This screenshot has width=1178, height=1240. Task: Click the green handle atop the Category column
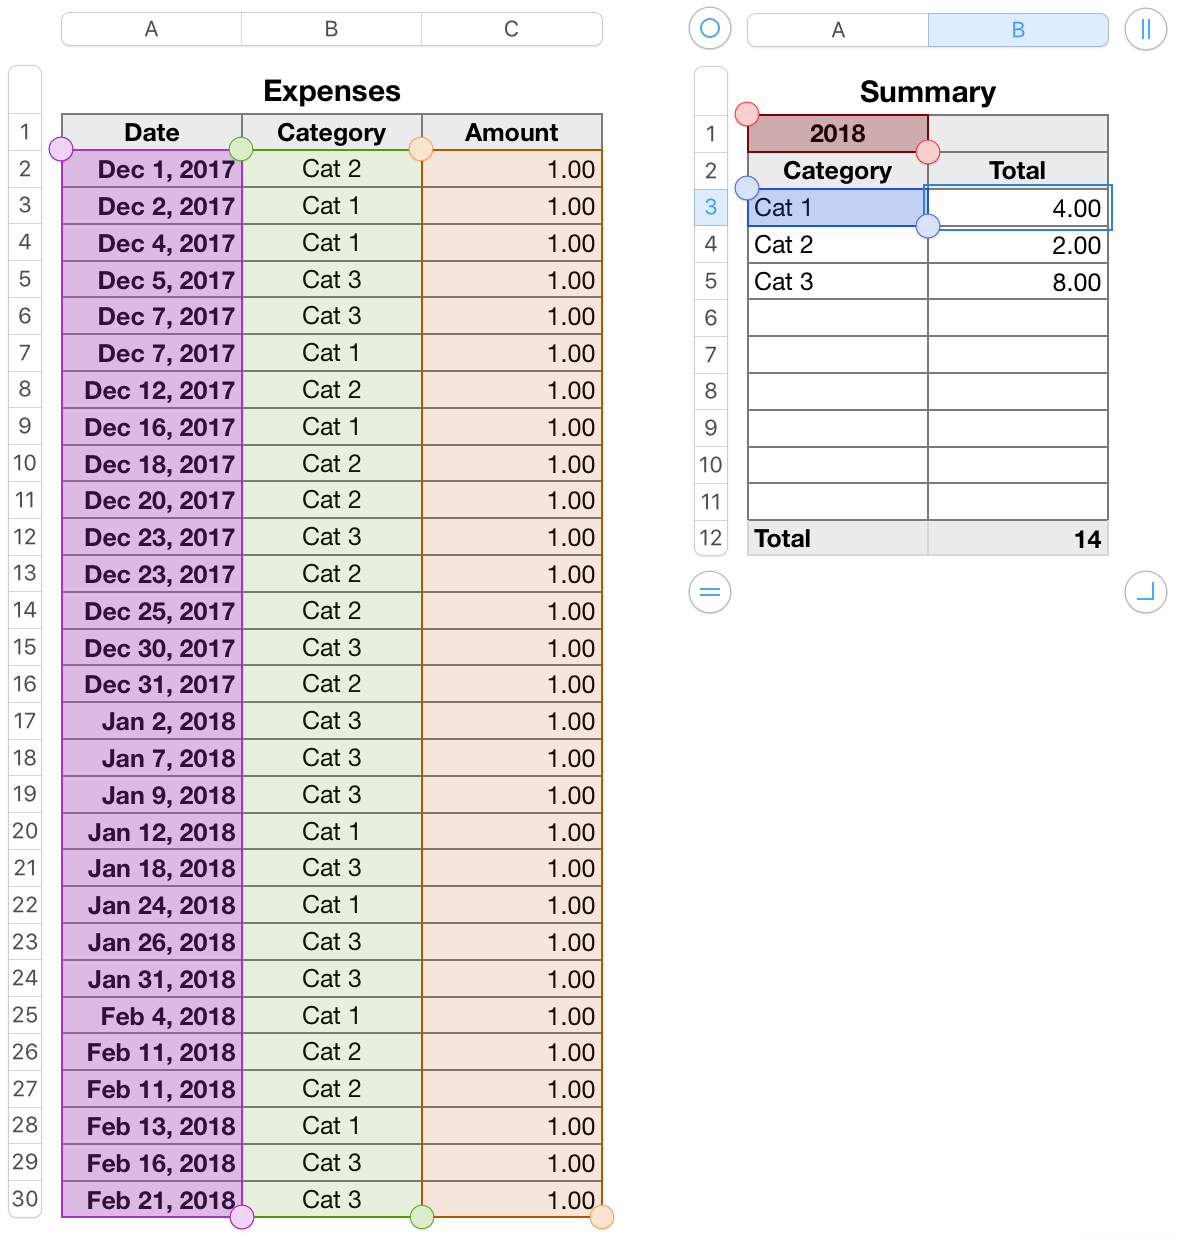pos(240,149)
